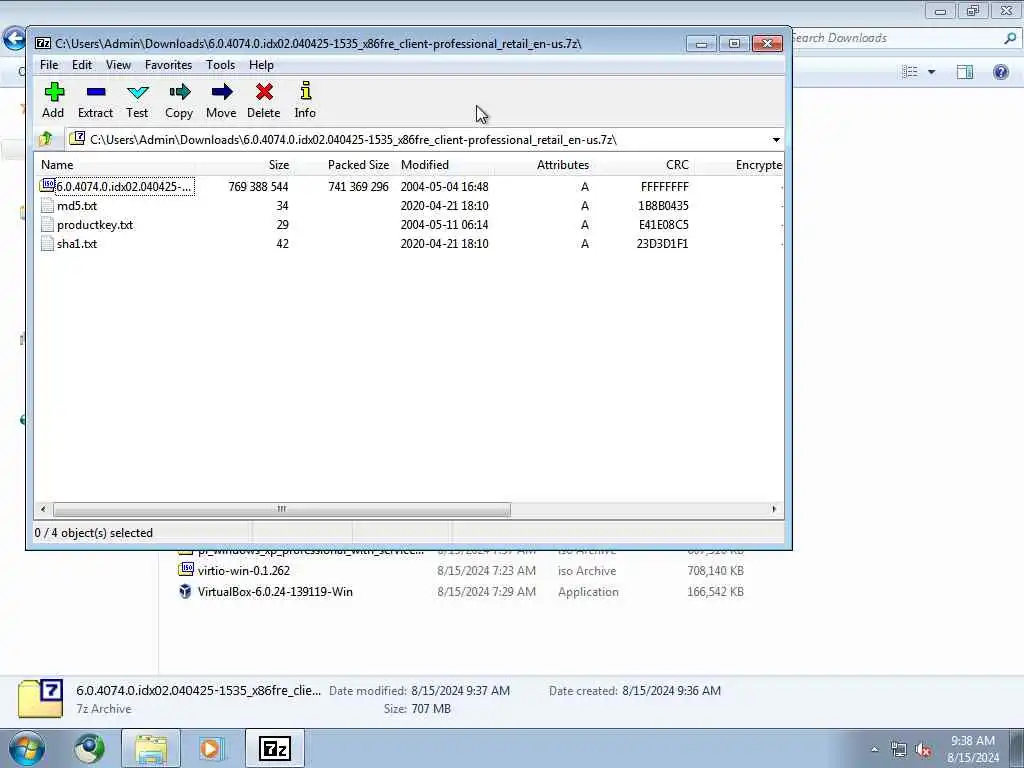Select the Move toolbar icon
1024x768 pixels.
click(x=222, y=91)
